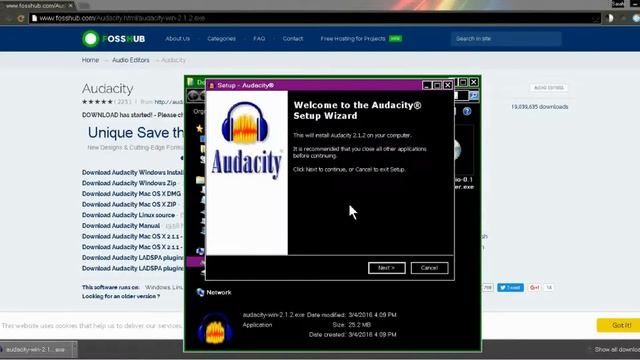Click the browser reload icon
640x360 pixels.
click(x=21, y=18)
